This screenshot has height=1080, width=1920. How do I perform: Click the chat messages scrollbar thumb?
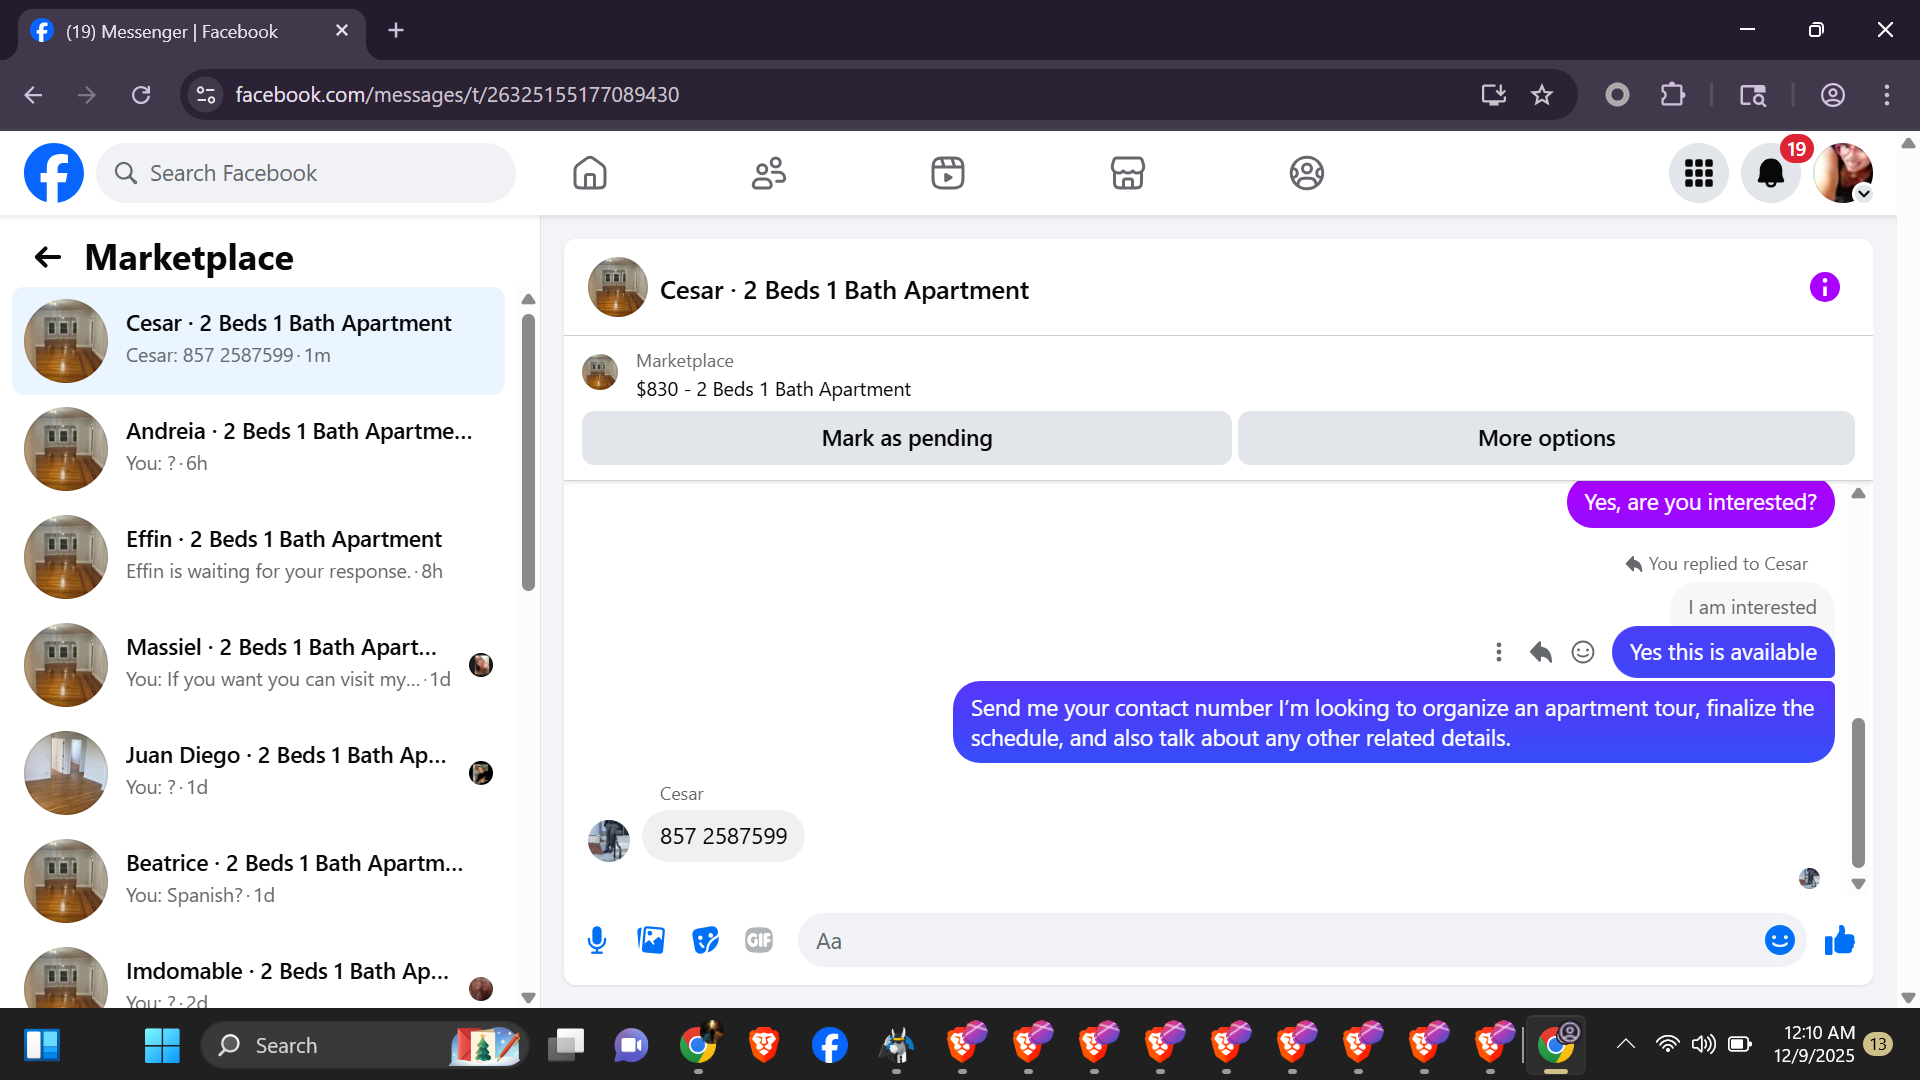coord(1858,792)
